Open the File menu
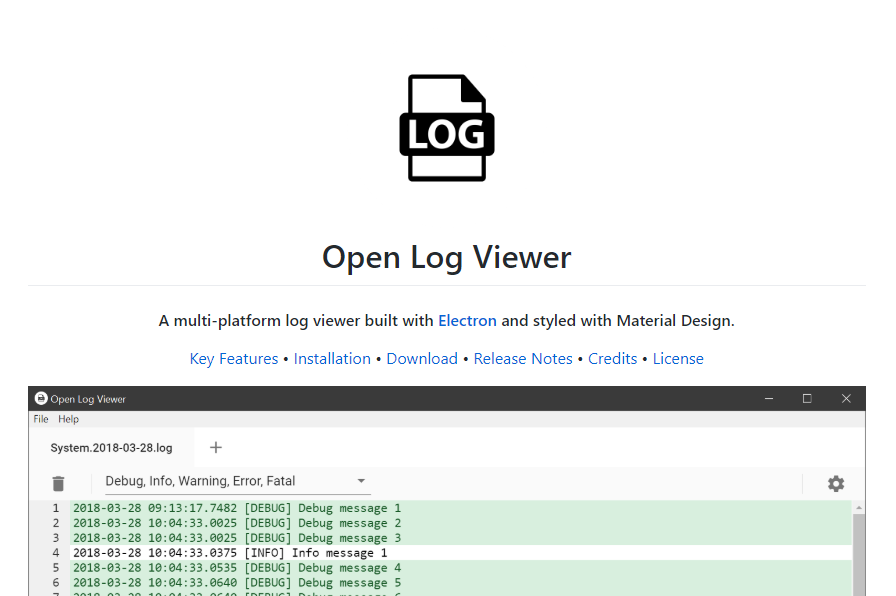Image resolution: width=896 pixels, height=596 pixels. coord(41,419)
